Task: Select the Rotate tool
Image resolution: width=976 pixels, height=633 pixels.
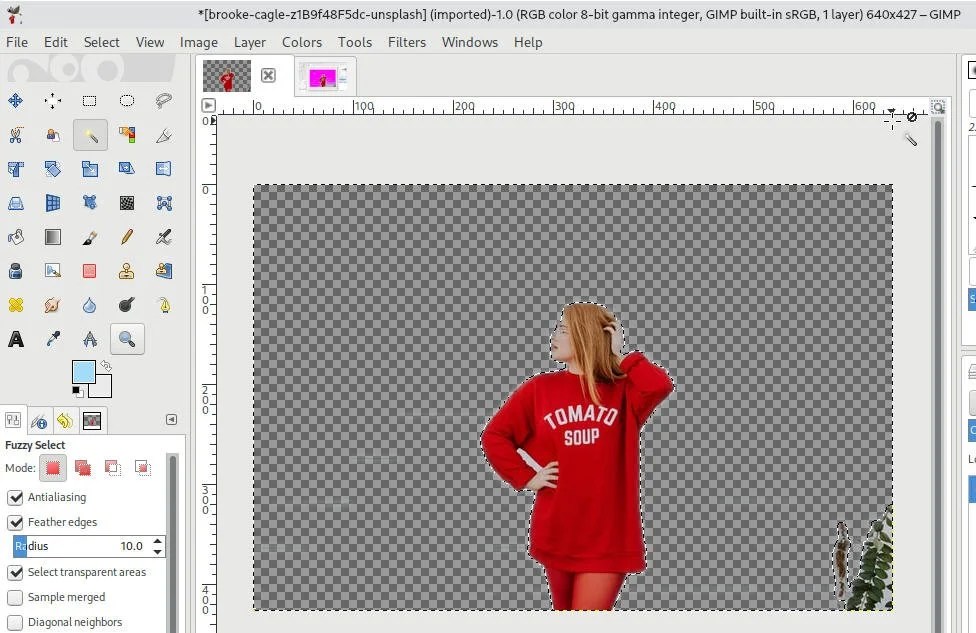Action: pos(53,169)
